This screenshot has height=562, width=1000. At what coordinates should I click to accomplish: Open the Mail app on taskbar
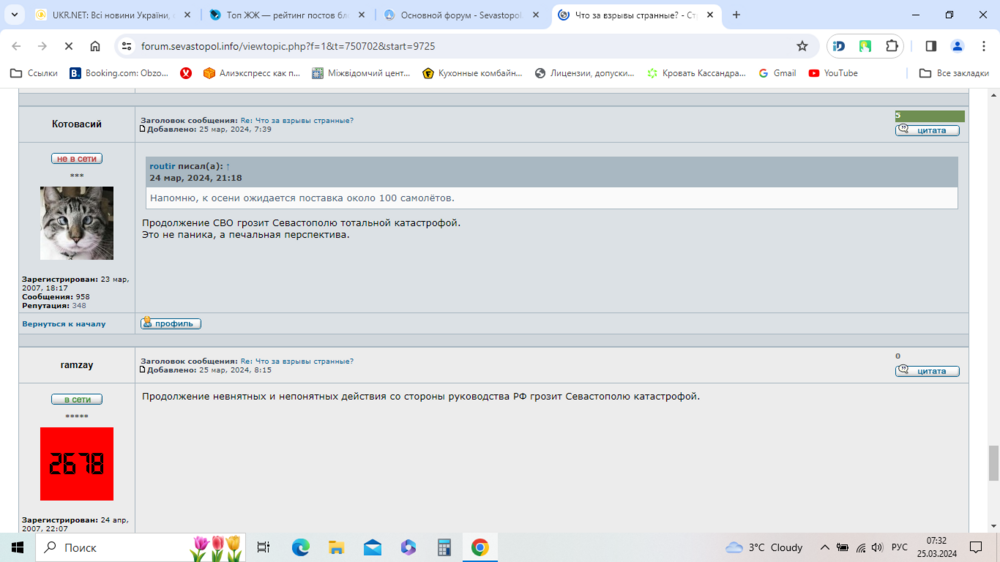[x=372, y=547]
